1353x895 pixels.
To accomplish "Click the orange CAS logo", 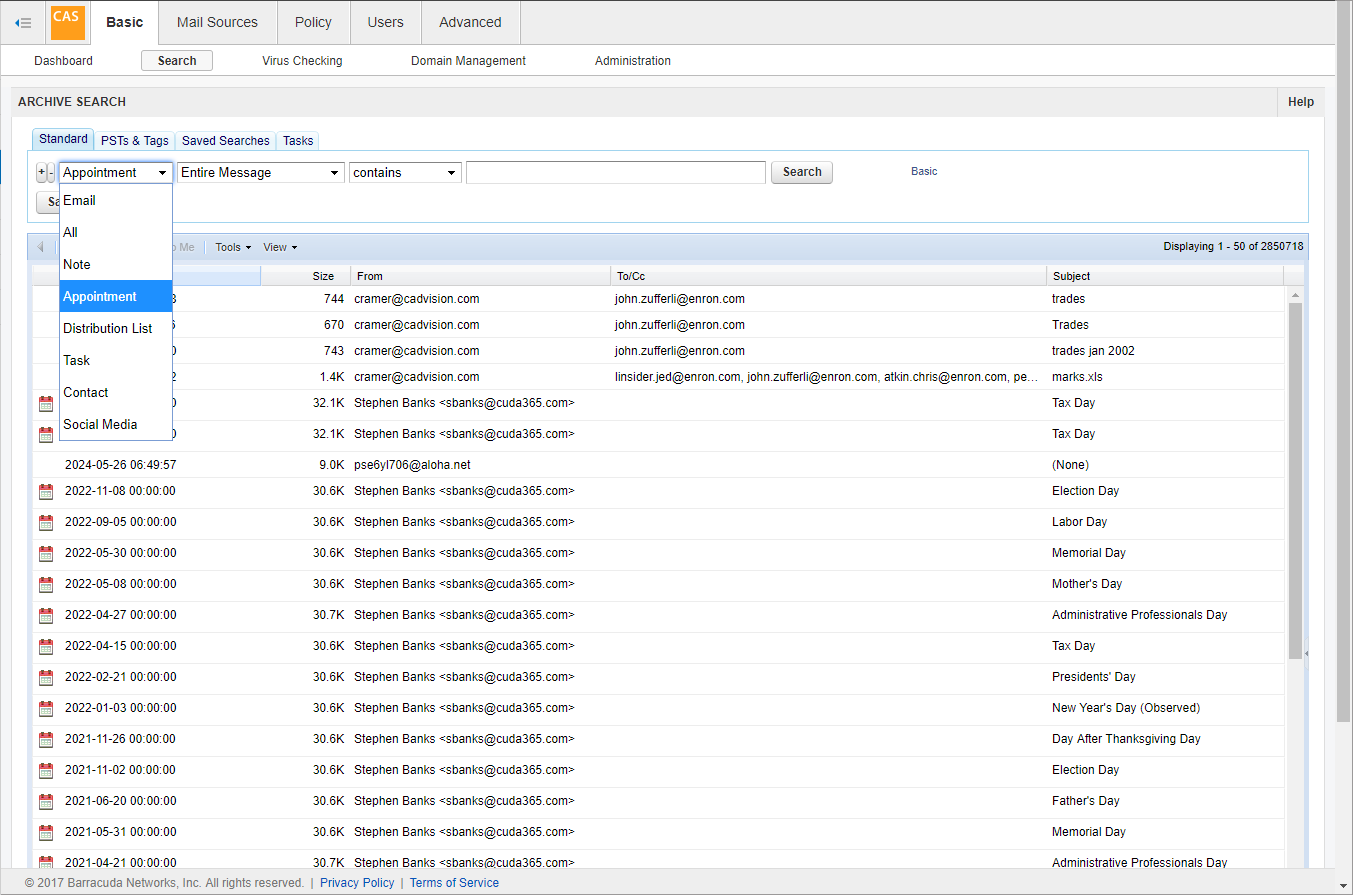I will pos(68,22).
